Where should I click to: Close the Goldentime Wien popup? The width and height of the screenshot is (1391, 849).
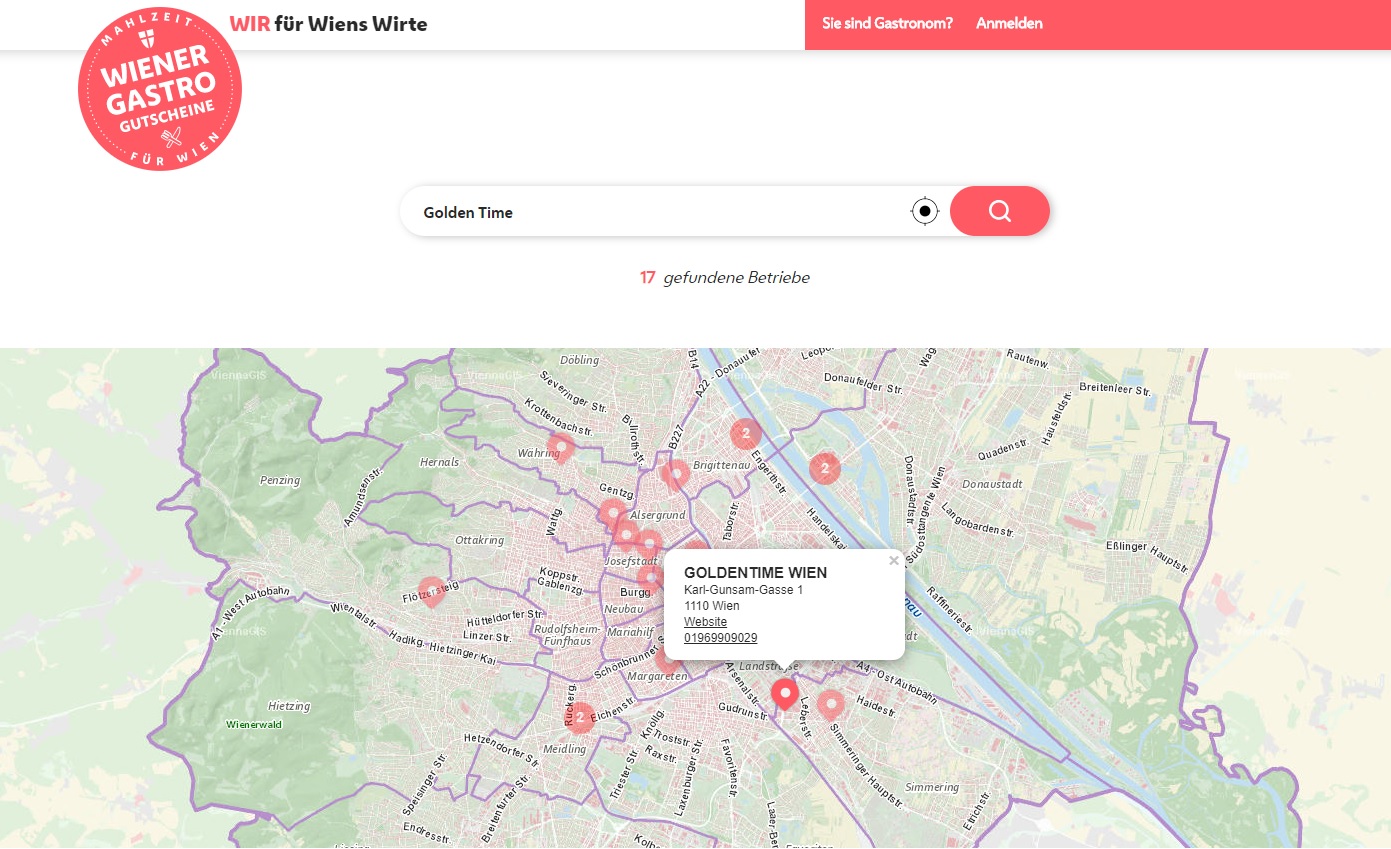(894, 561)
